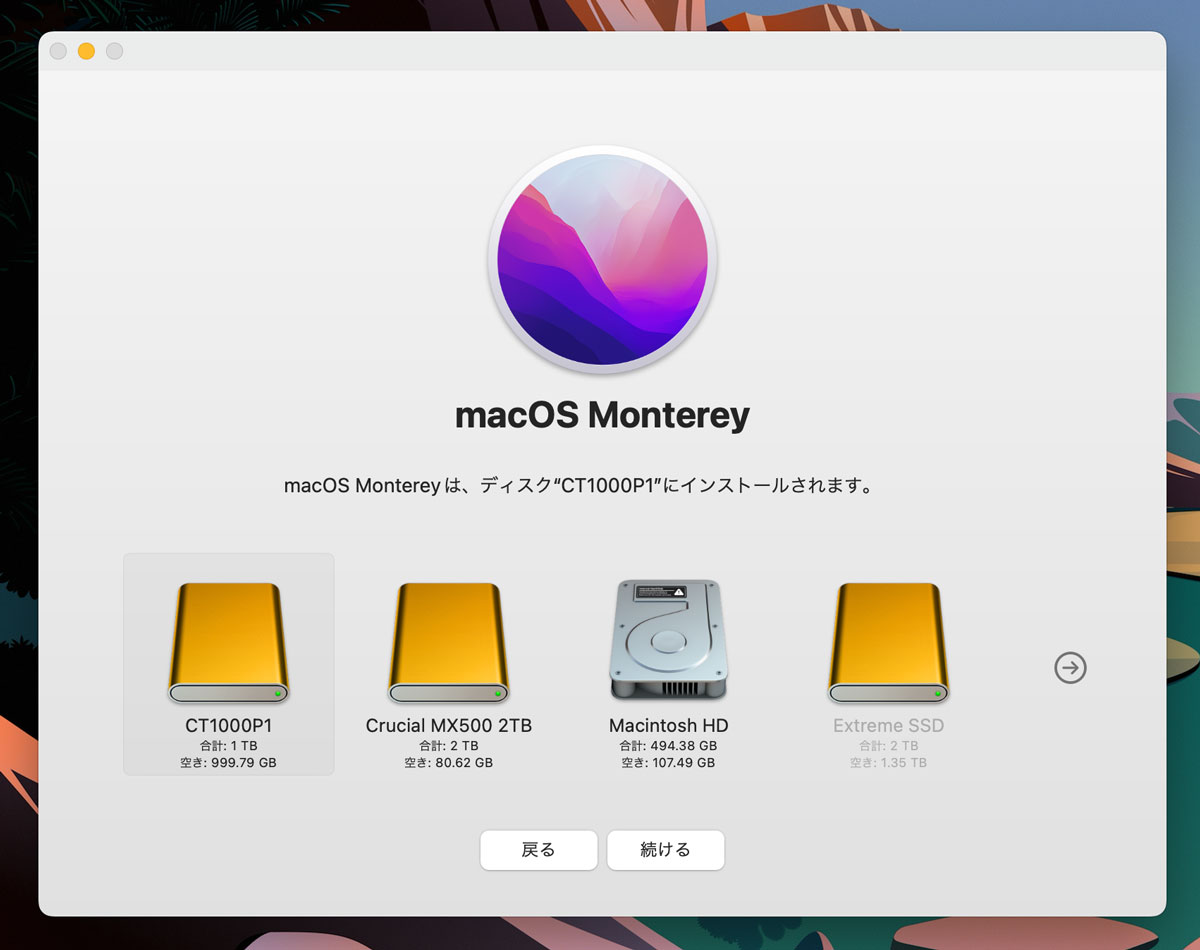Click the 空き: 999.79 GB free space text
This screenshot has height=950, width=1200.
pos(229,763)
